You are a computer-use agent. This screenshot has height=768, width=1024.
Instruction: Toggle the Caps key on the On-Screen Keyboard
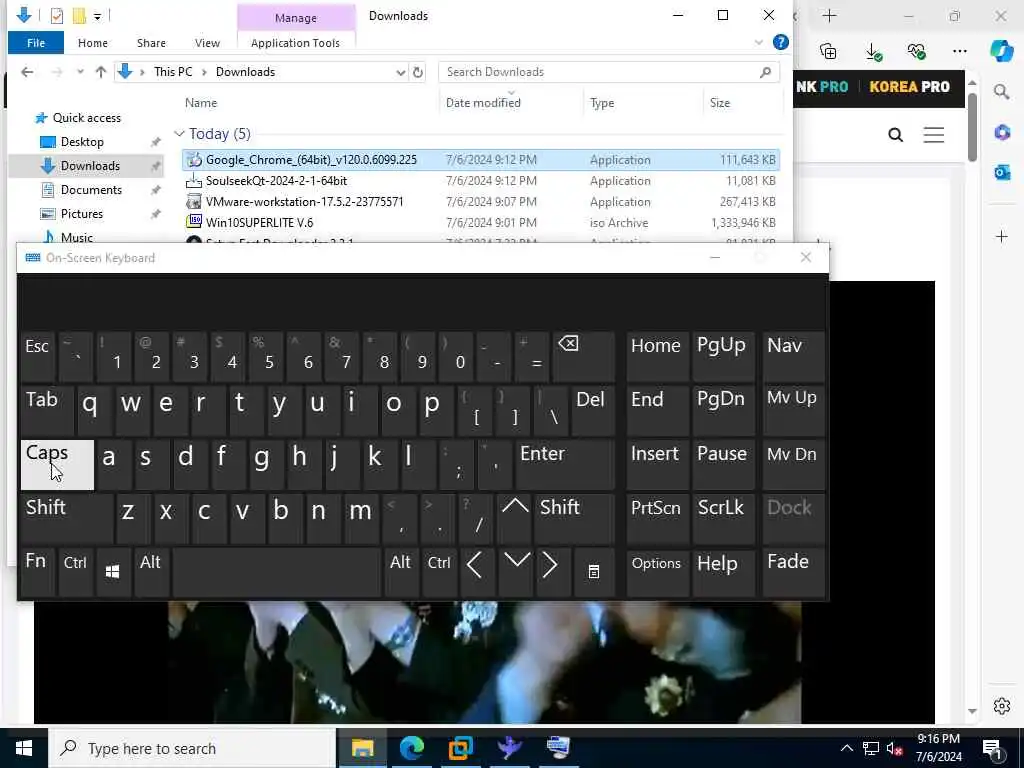[57, 464]
